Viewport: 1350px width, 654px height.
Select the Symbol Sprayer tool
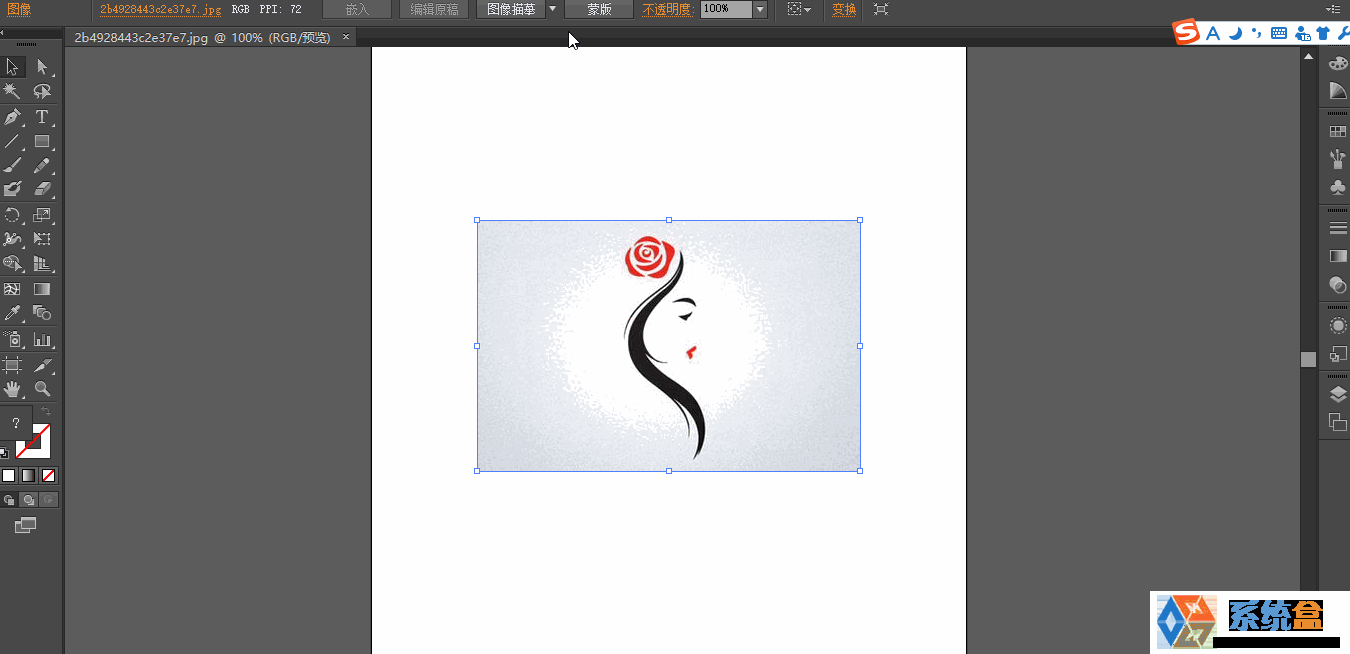point(13,340)
